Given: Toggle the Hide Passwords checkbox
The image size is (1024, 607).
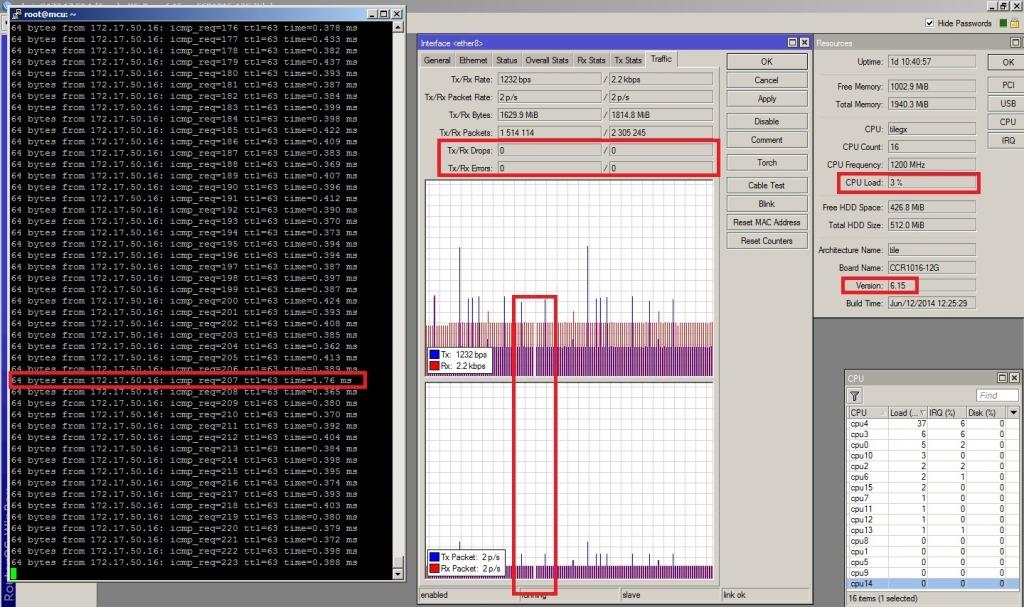Looking at the screenshot, I should [x=929, y=23].
